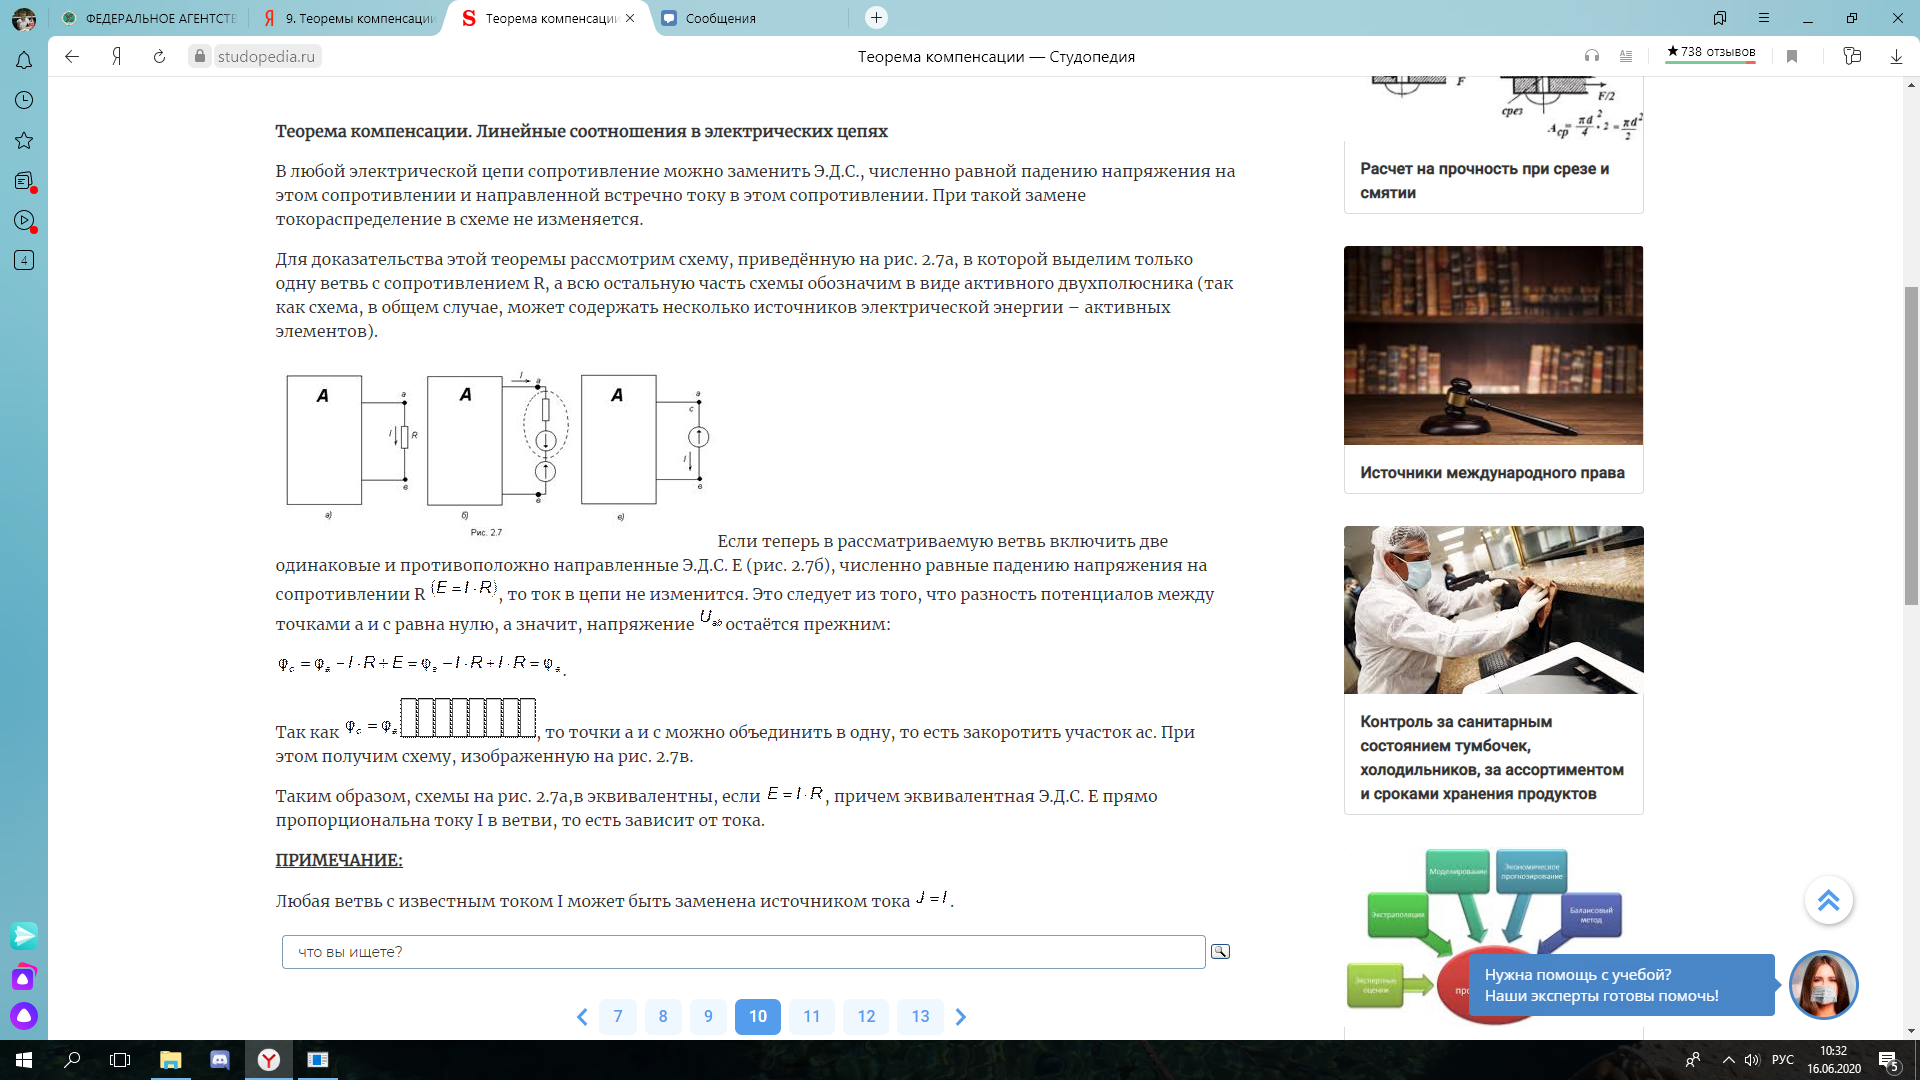1920x1080 pixels.
Task: Close the Теорема компенсации tab
Action: point(630,18)
